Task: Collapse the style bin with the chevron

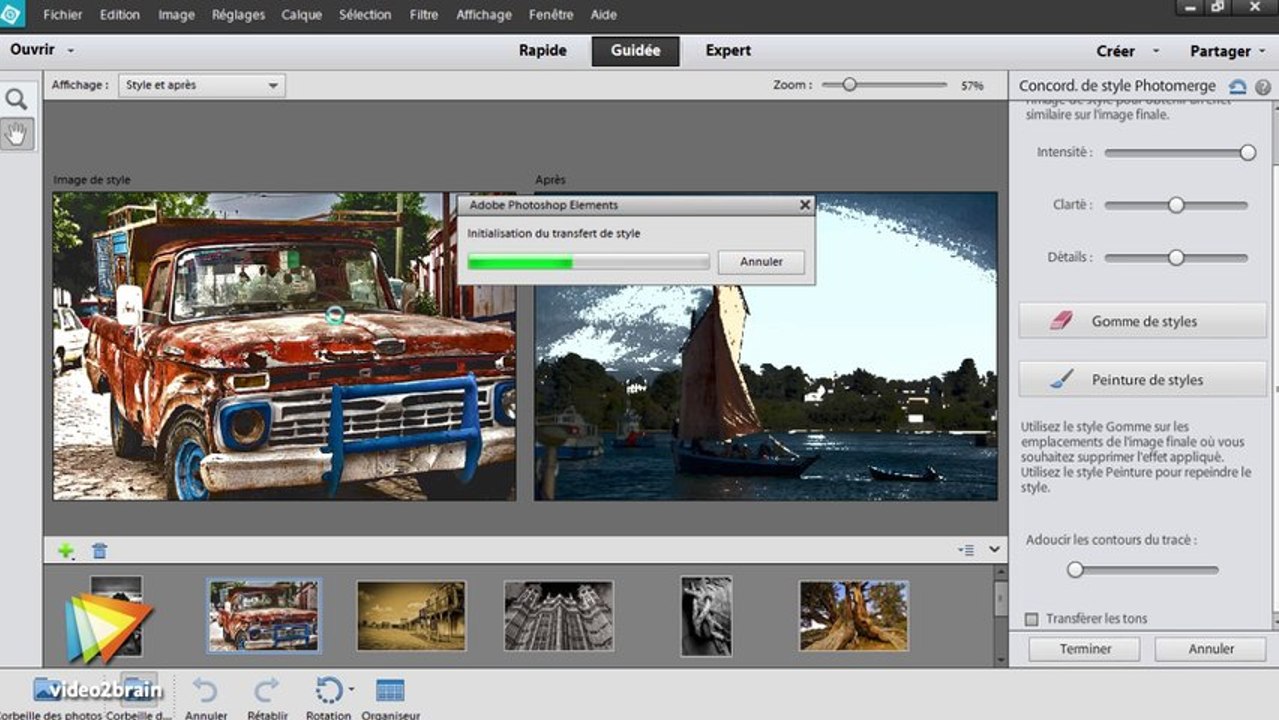Action: (995, 550)
